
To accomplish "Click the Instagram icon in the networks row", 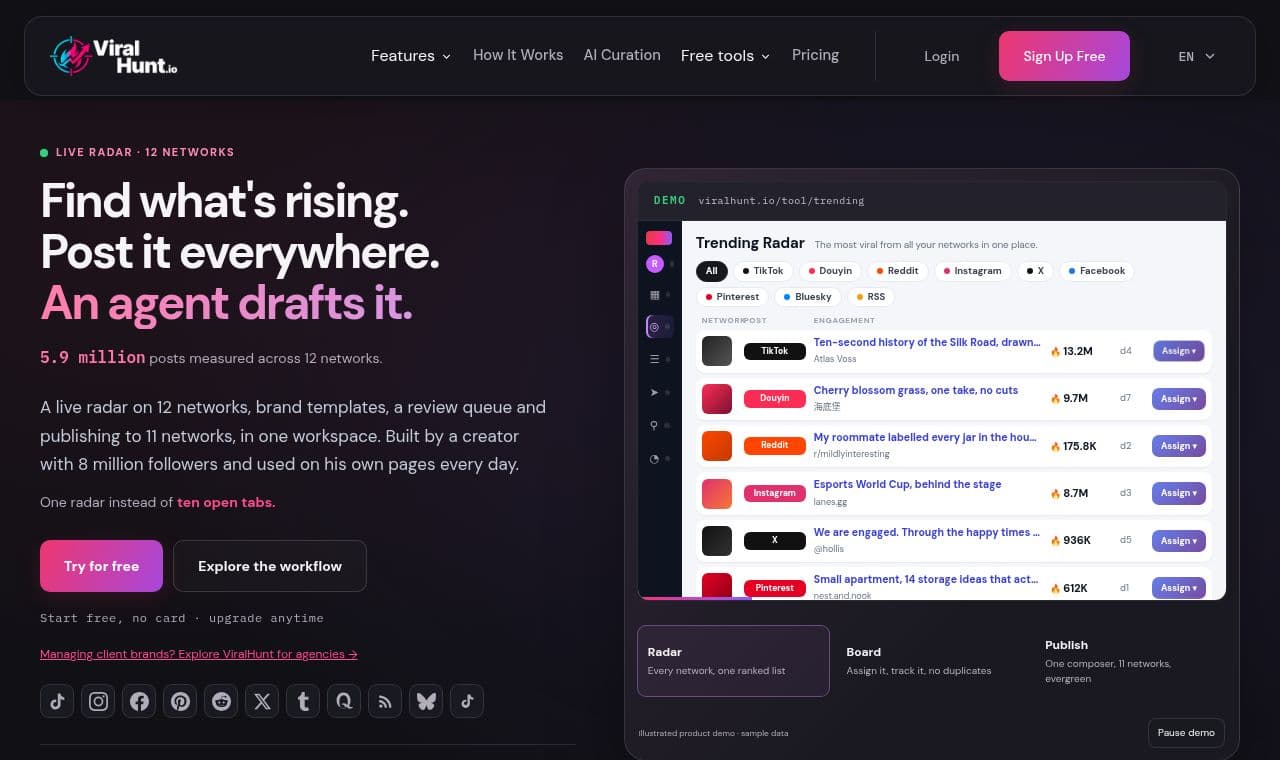I will coord(98,701).
